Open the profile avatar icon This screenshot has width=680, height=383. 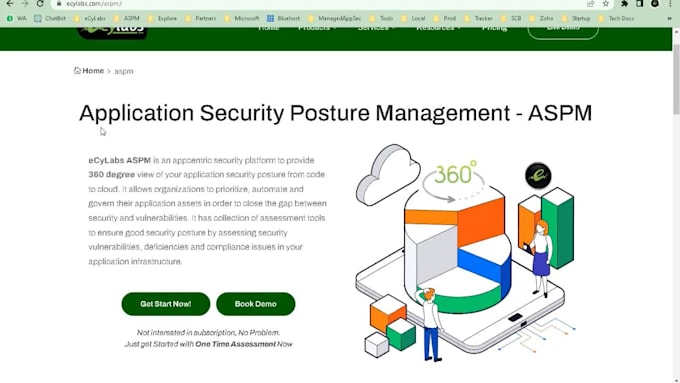pos(655,3)
